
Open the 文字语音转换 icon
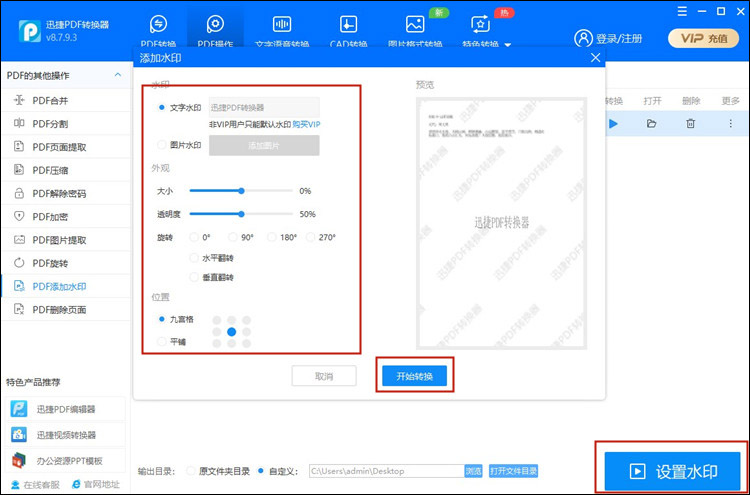click(282, 24)
